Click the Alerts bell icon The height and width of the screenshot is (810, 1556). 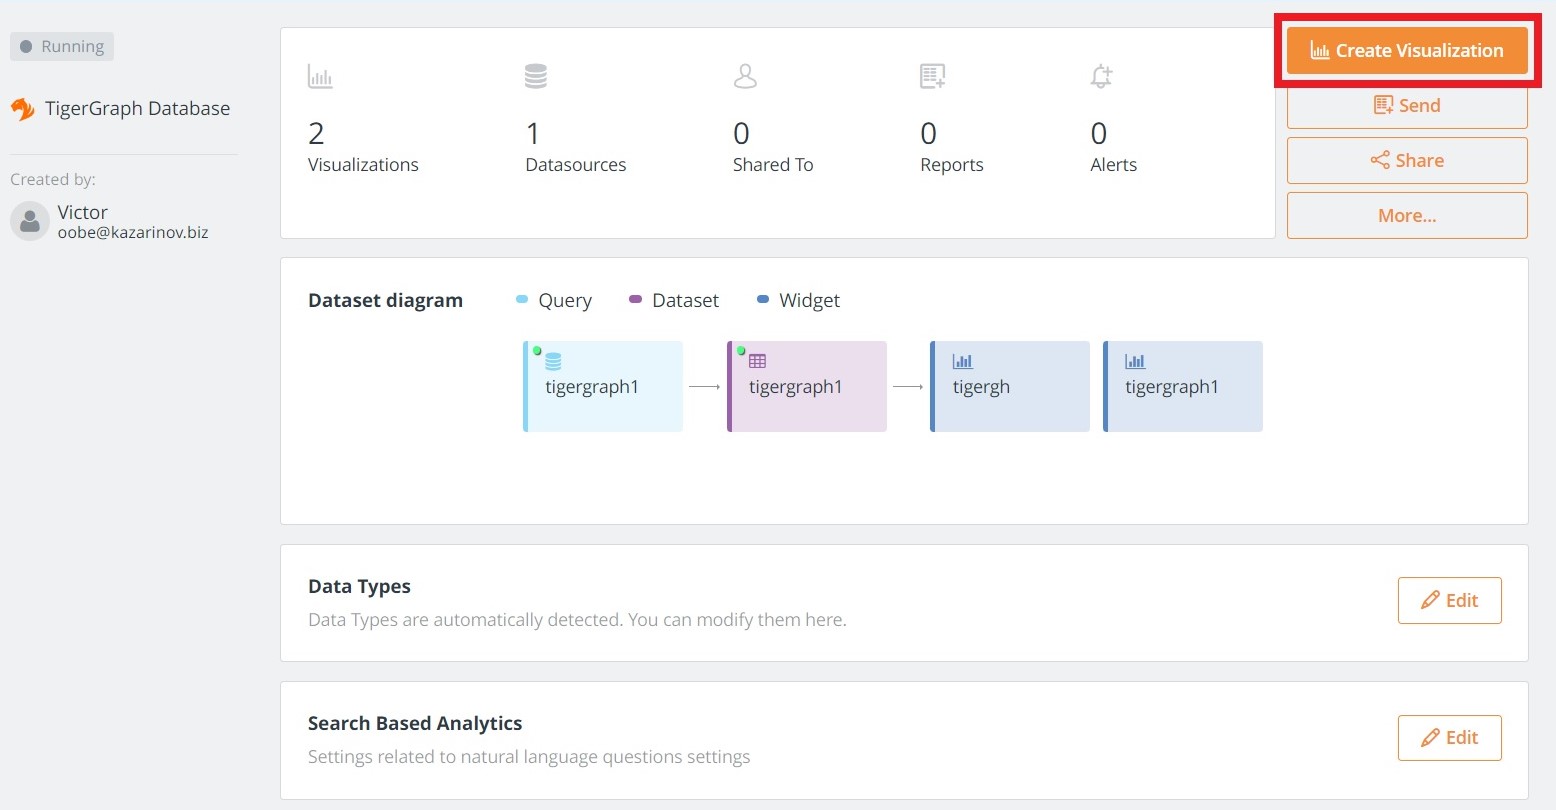tap(1101, 76)
